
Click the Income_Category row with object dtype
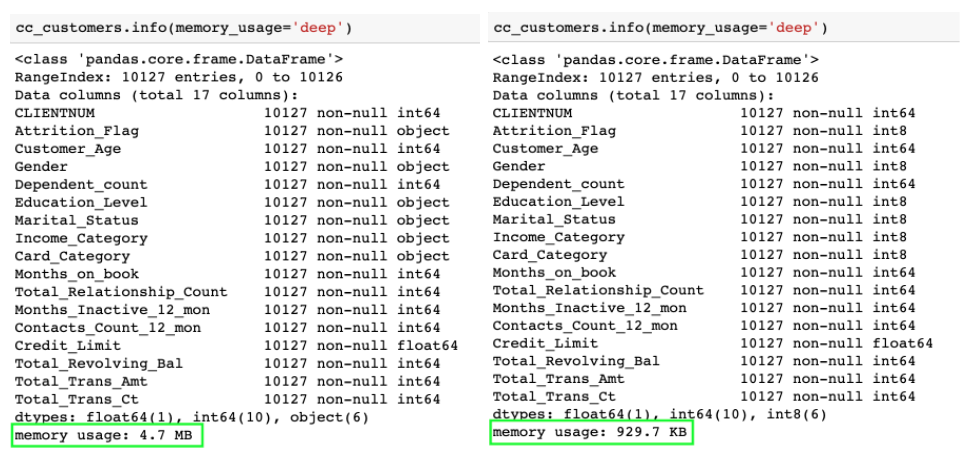click(230, 239)
